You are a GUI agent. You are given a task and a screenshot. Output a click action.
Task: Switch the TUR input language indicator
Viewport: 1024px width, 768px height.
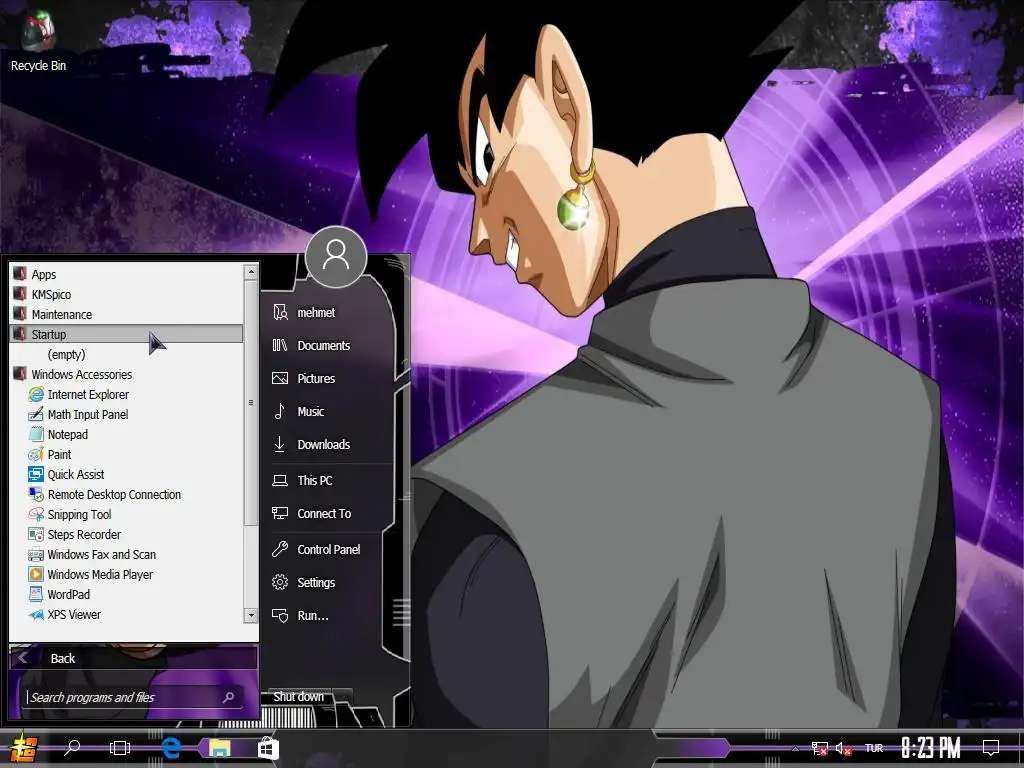tap(874, 748)
